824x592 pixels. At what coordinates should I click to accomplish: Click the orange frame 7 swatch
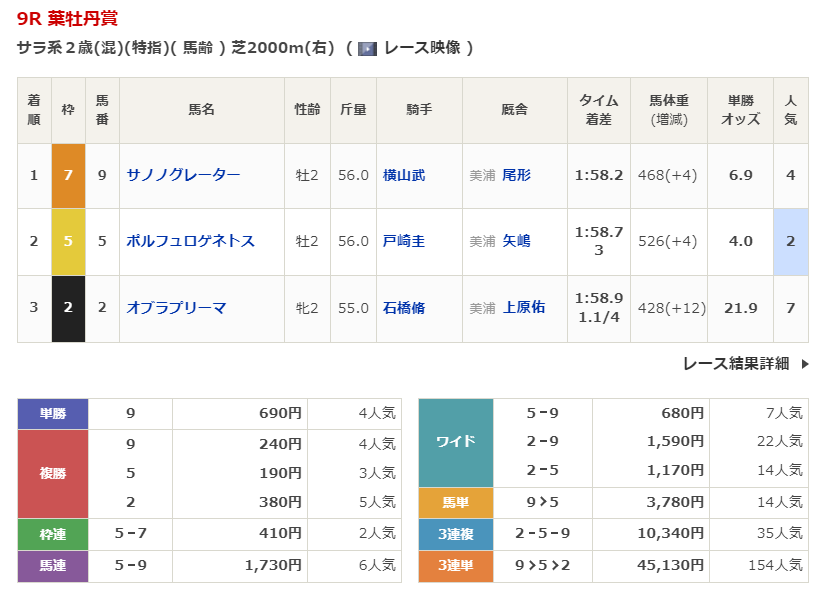[x=68, y=175]
